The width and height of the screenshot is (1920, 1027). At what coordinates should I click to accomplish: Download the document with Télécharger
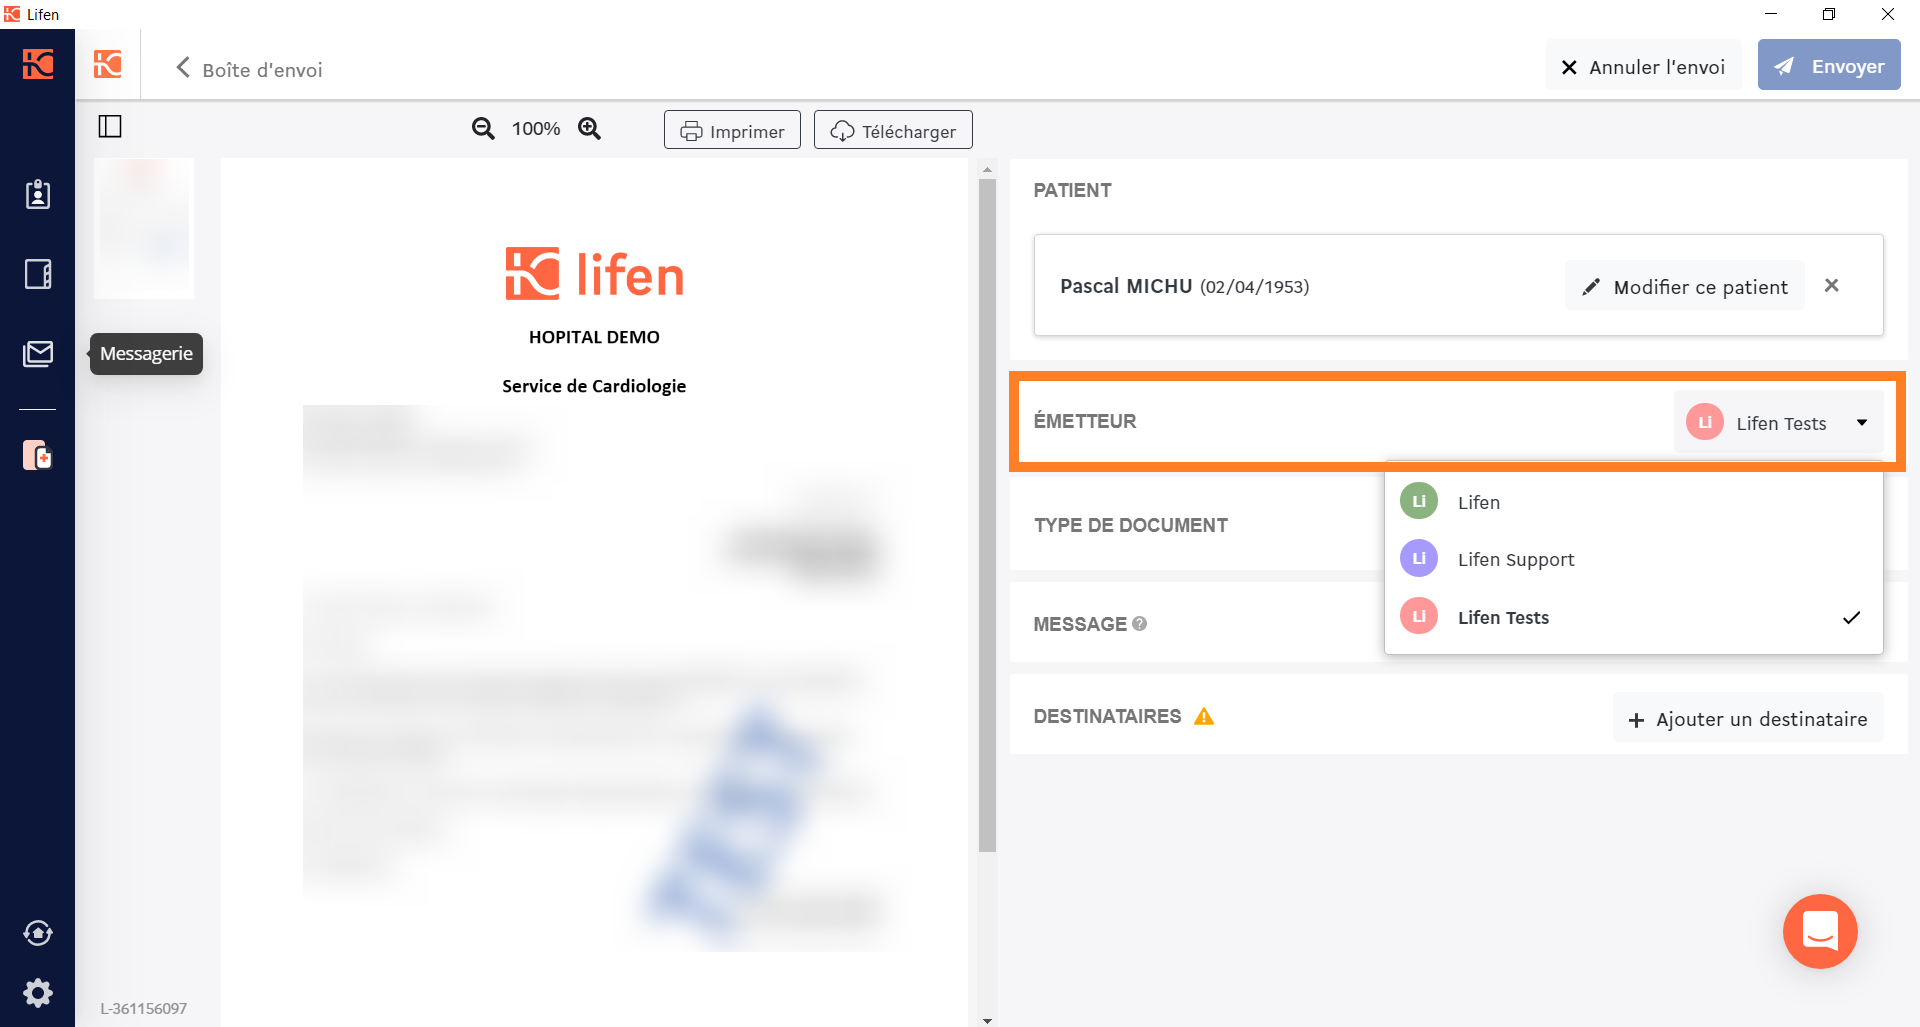pos(893,130)
